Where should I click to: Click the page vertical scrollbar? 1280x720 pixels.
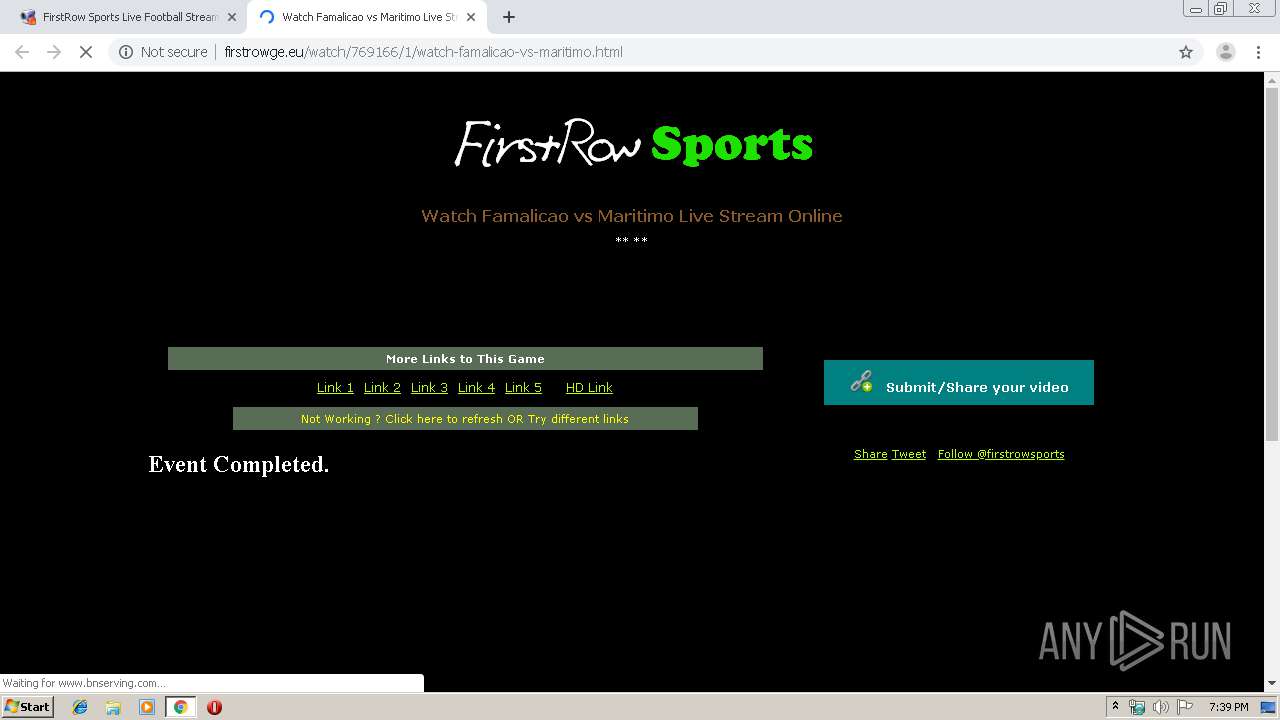[x=1272, y=265]
